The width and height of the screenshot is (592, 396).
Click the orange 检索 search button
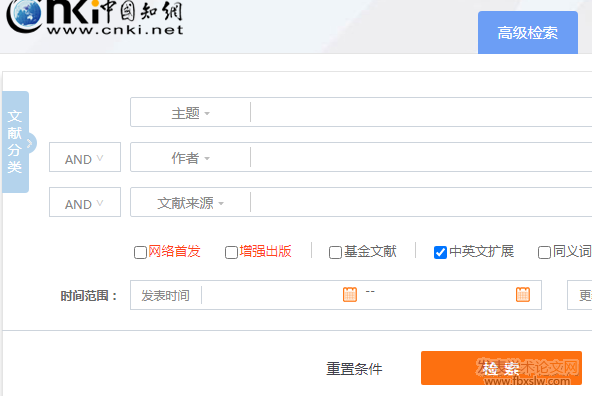501,368
